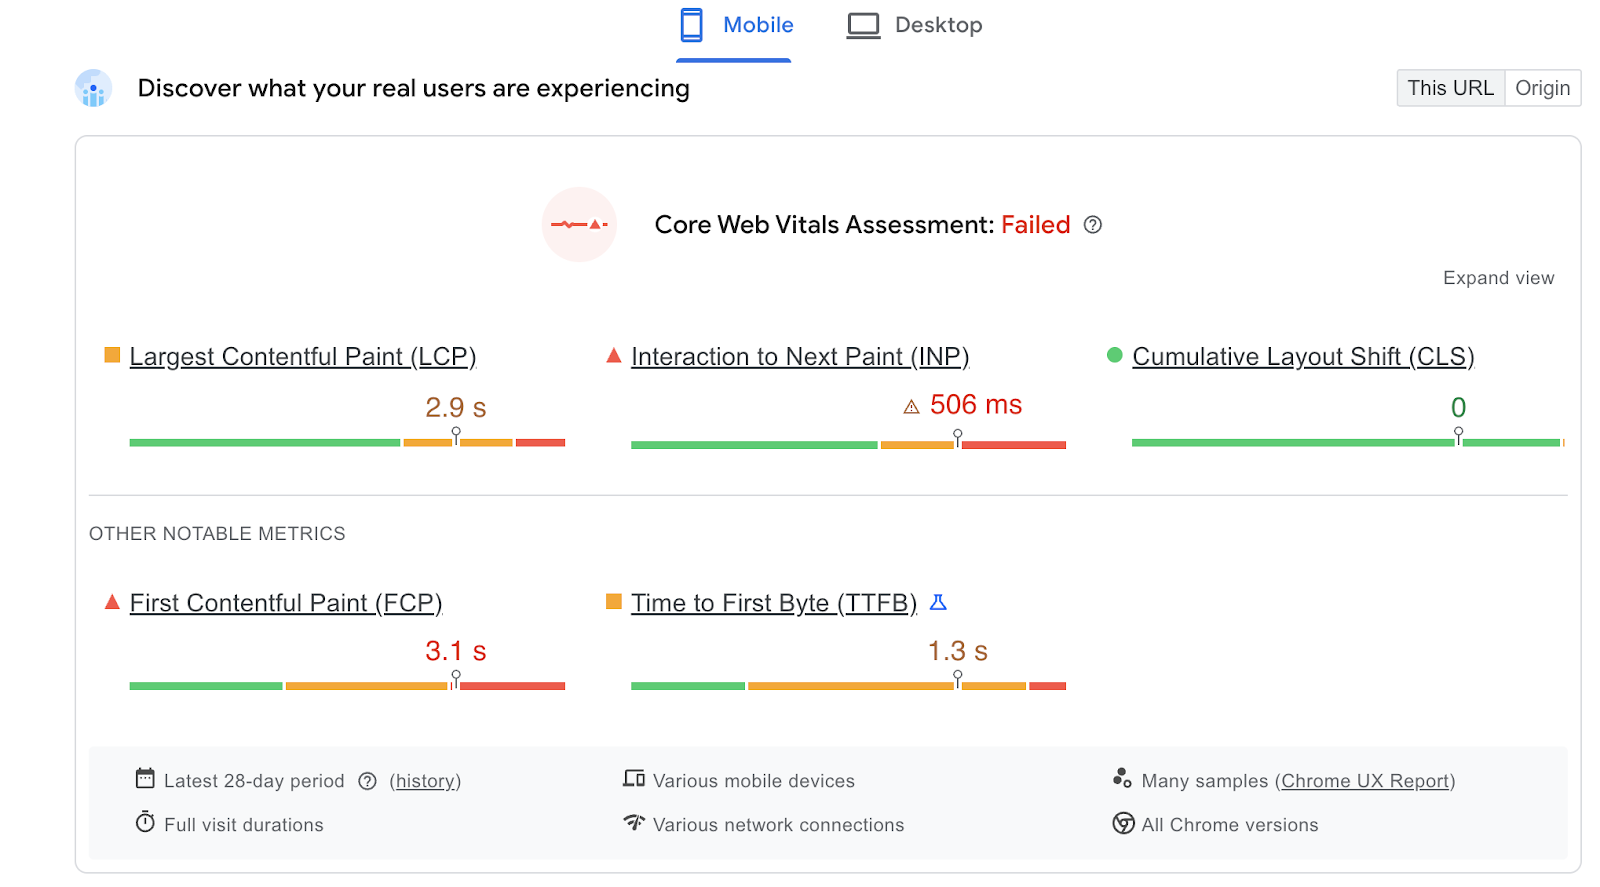Viewport: 1600px width, 887px height.
Task: Click the help icon beside 28-day period
Action: pos(368,781)
